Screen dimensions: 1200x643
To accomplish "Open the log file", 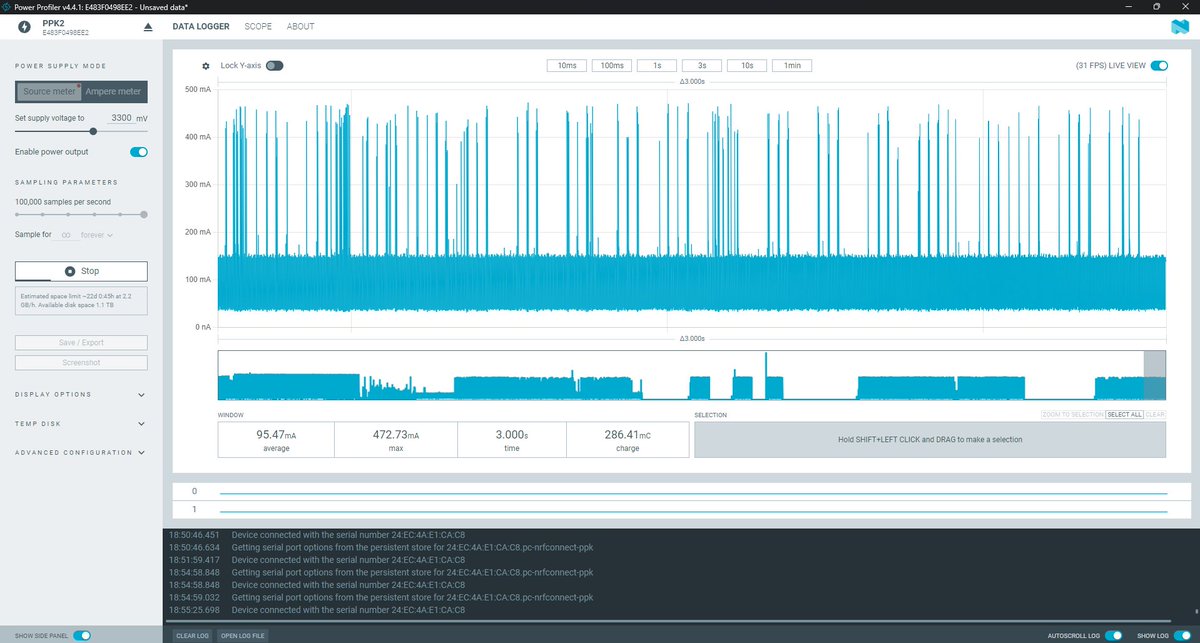I will pyautogui.click(x=242, y=635).
